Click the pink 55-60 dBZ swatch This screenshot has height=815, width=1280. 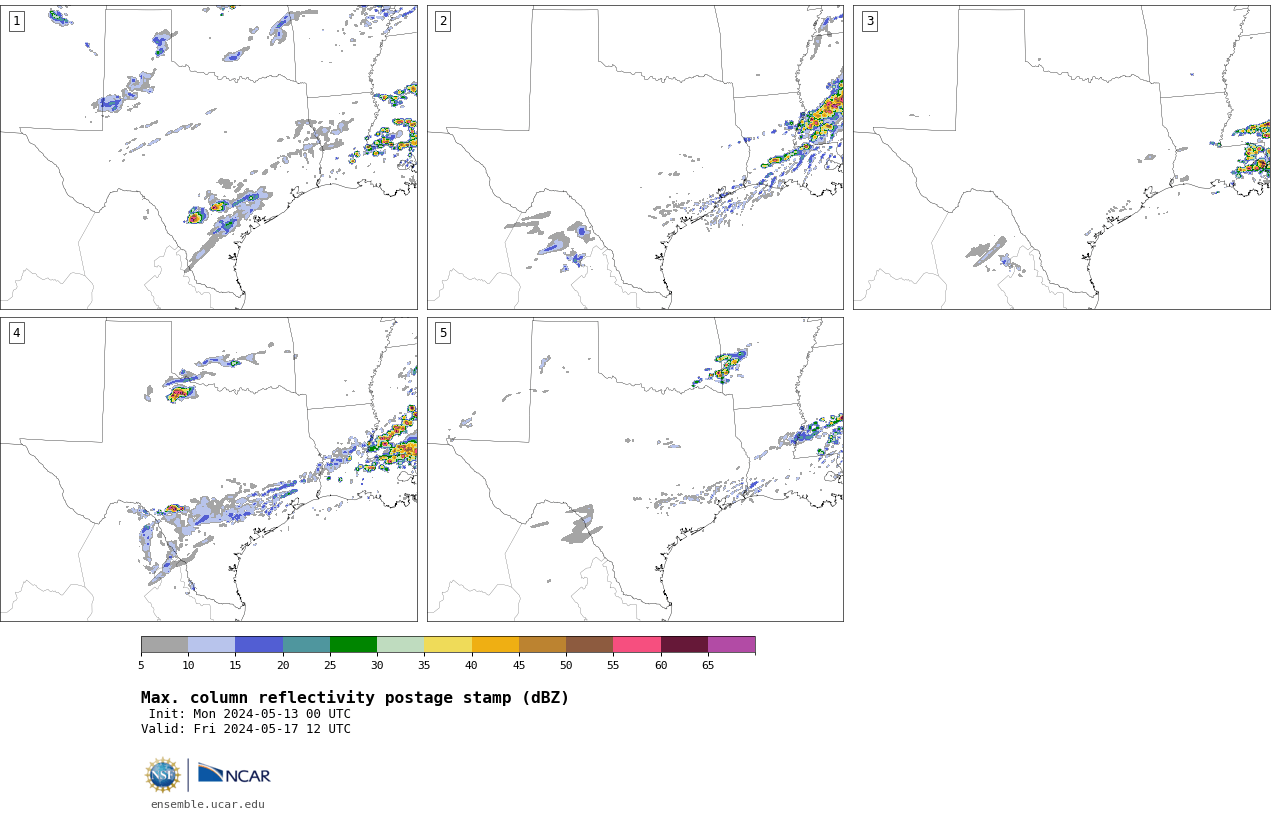pyautogui.click(x=637, y=645)
